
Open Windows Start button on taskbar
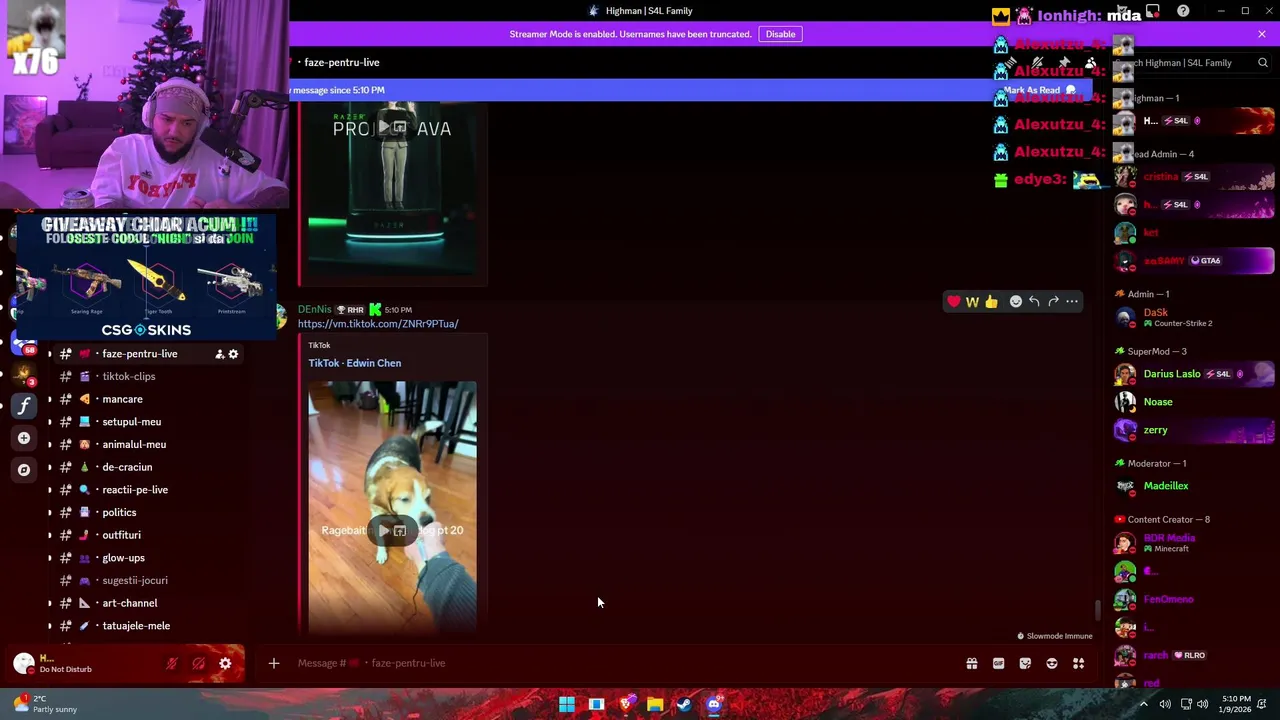click(x=567, y=704)
